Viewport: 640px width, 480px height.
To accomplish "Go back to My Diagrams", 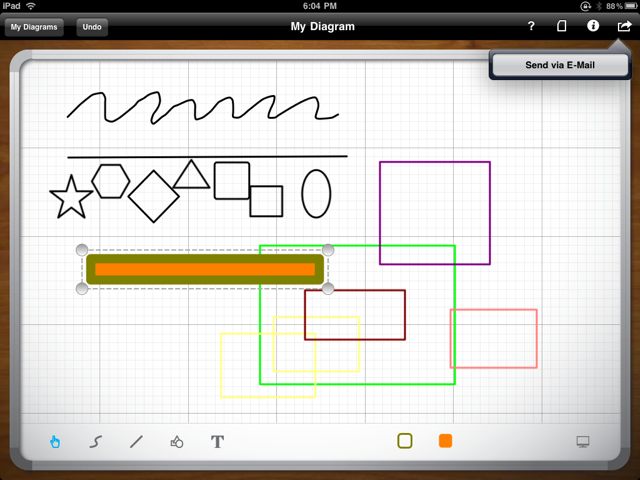I will click(34, 27).
